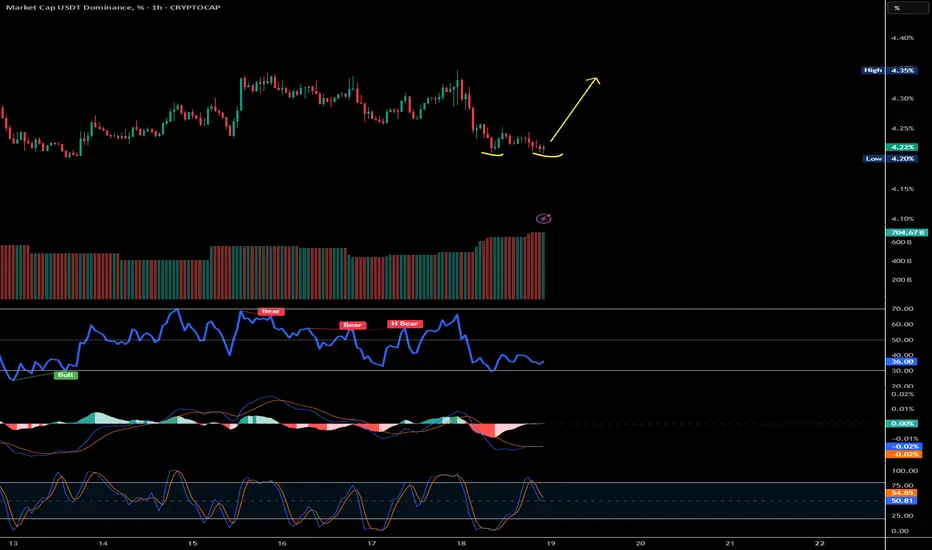
Task: Click the RSI 30.00 axis value
Action: pyautogui.click(x=902, y=371)
